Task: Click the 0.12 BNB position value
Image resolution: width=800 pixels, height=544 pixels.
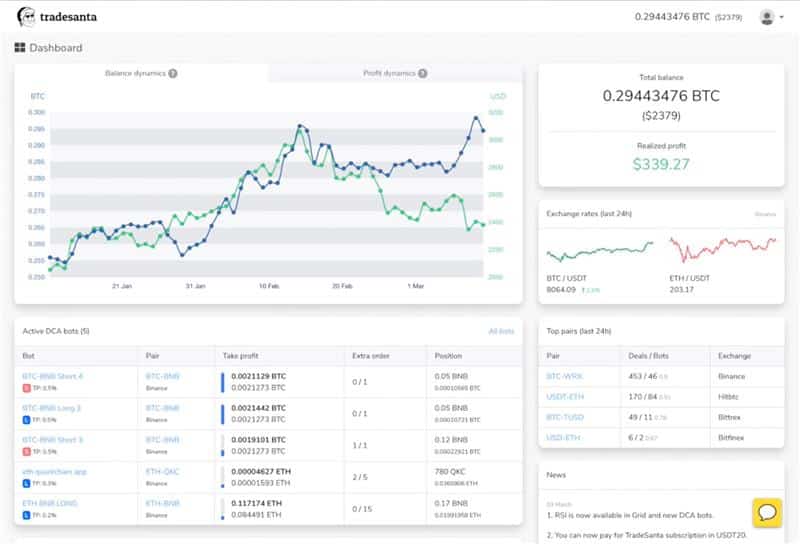Action: coord(451,439)
